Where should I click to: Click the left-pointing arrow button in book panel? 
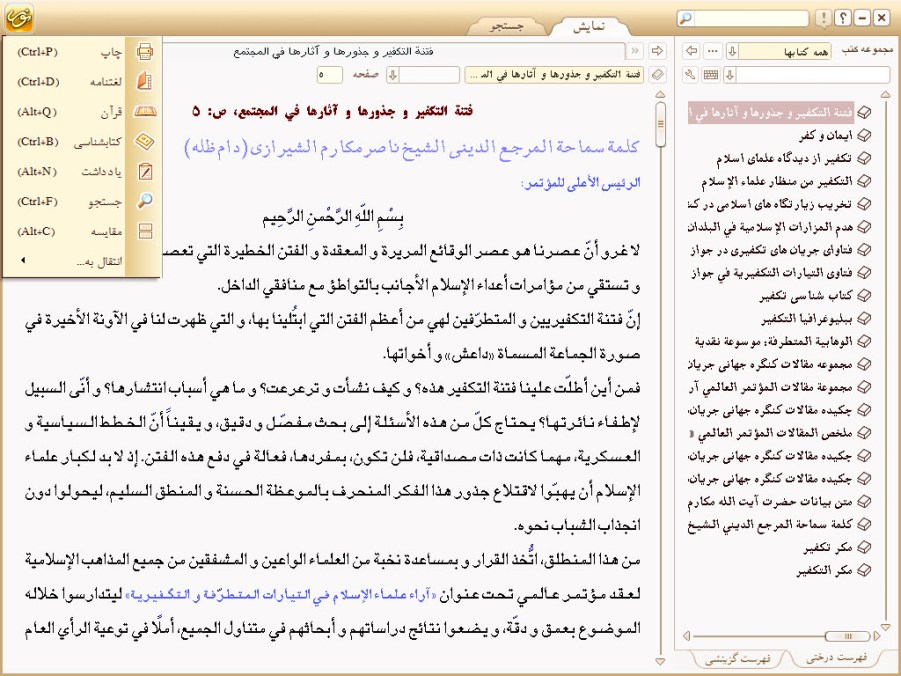coord(691,51)
